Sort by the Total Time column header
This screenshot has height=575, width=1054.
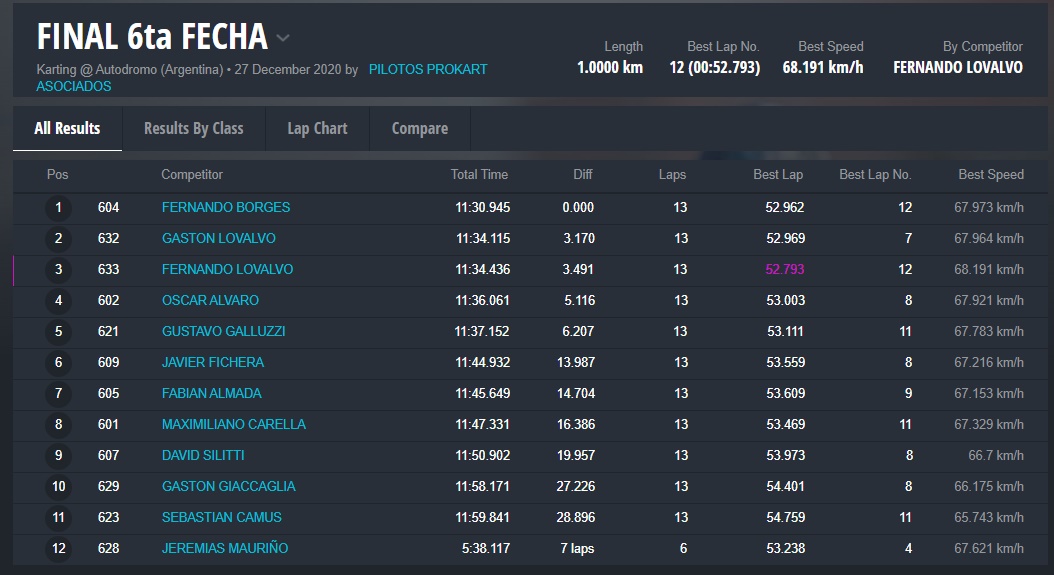click(x=479, y=175)
